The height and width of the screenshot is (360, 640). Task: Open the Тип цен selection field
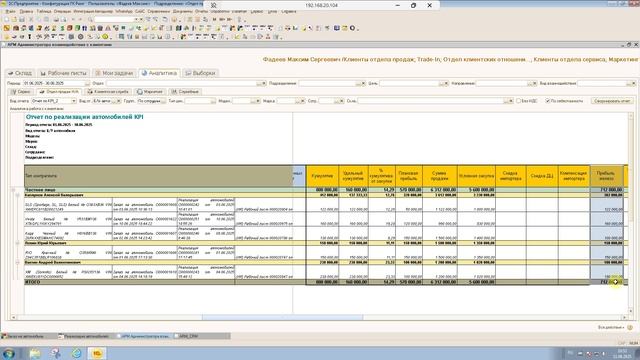(200, 101)
